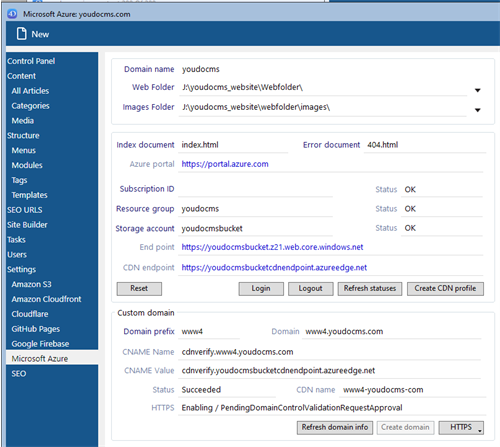Click Refresh domain info button
500x447 pixels.
click(335, 428)
